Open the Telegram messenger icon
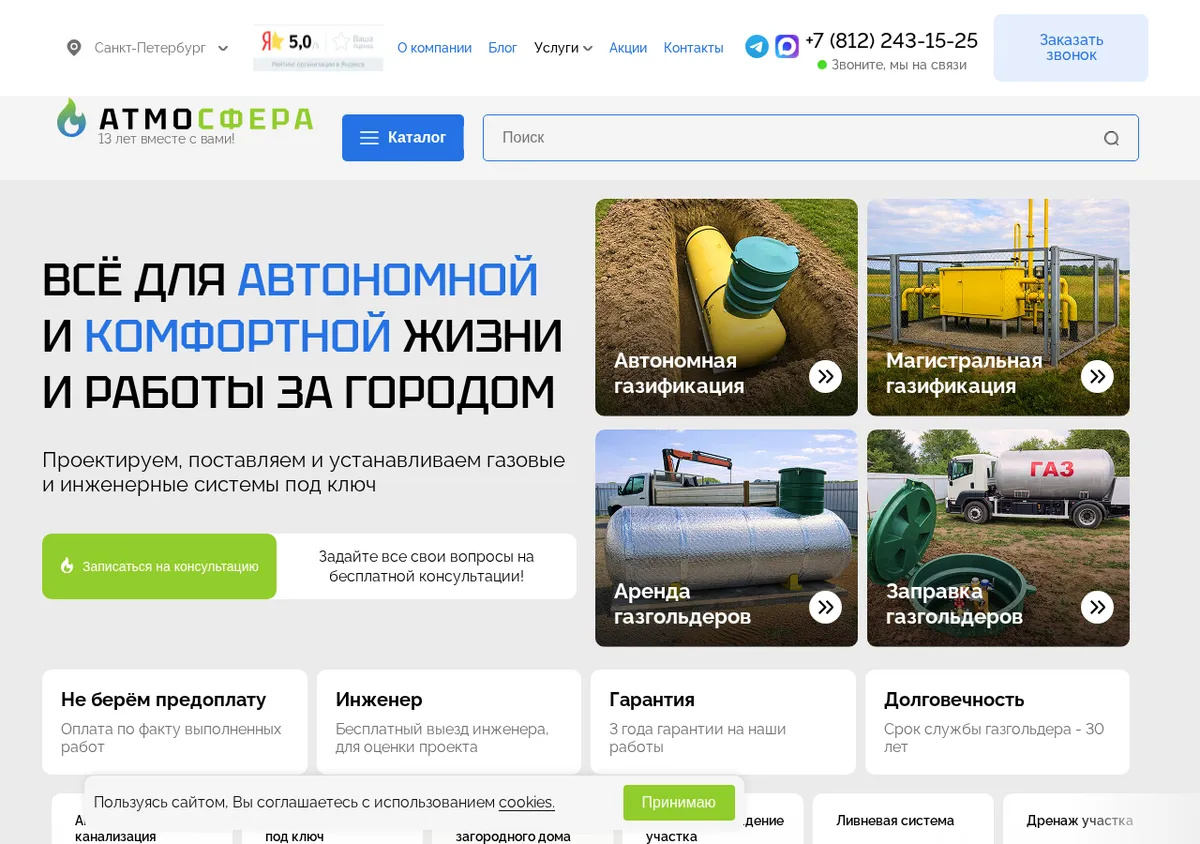The image size is (1200, 844). (x=757, y=46)
